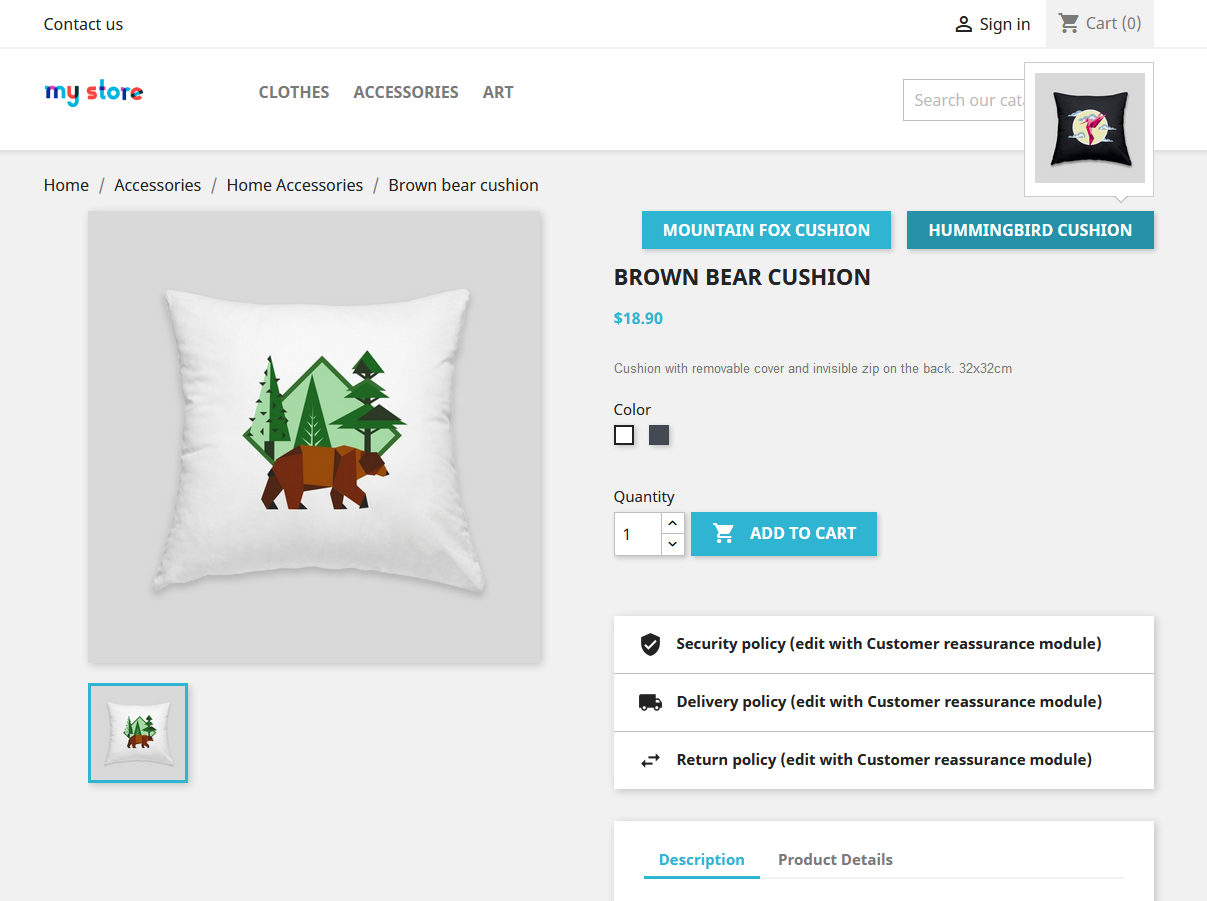Select the dark gray color option

tap(659, 435)
